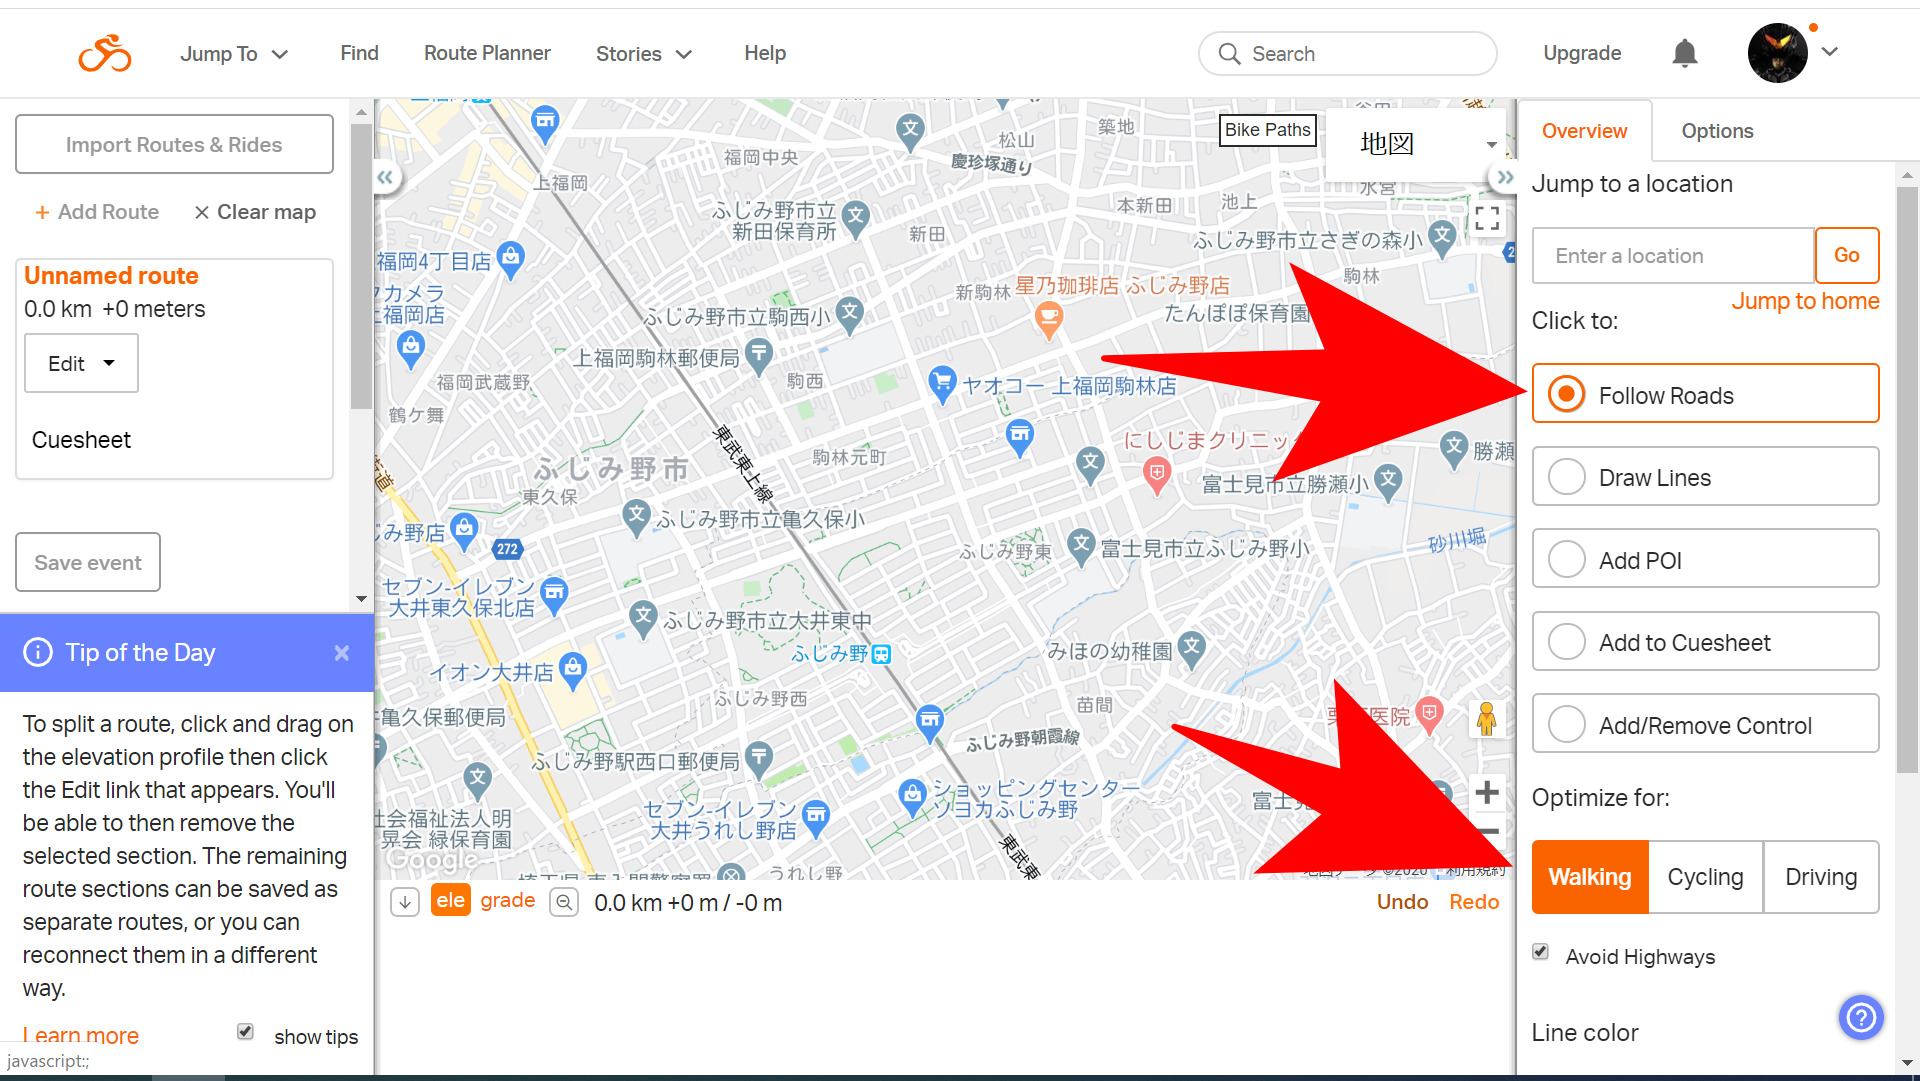
Task: Click elevation zoom magnifier icon
Action: (564, 902)
